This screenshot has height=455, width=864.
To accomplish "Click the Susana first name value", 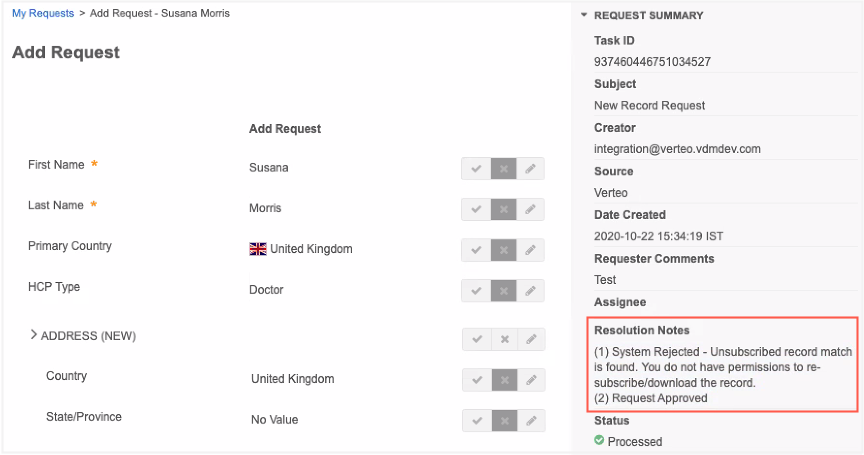I will click(x=268, y=168).
